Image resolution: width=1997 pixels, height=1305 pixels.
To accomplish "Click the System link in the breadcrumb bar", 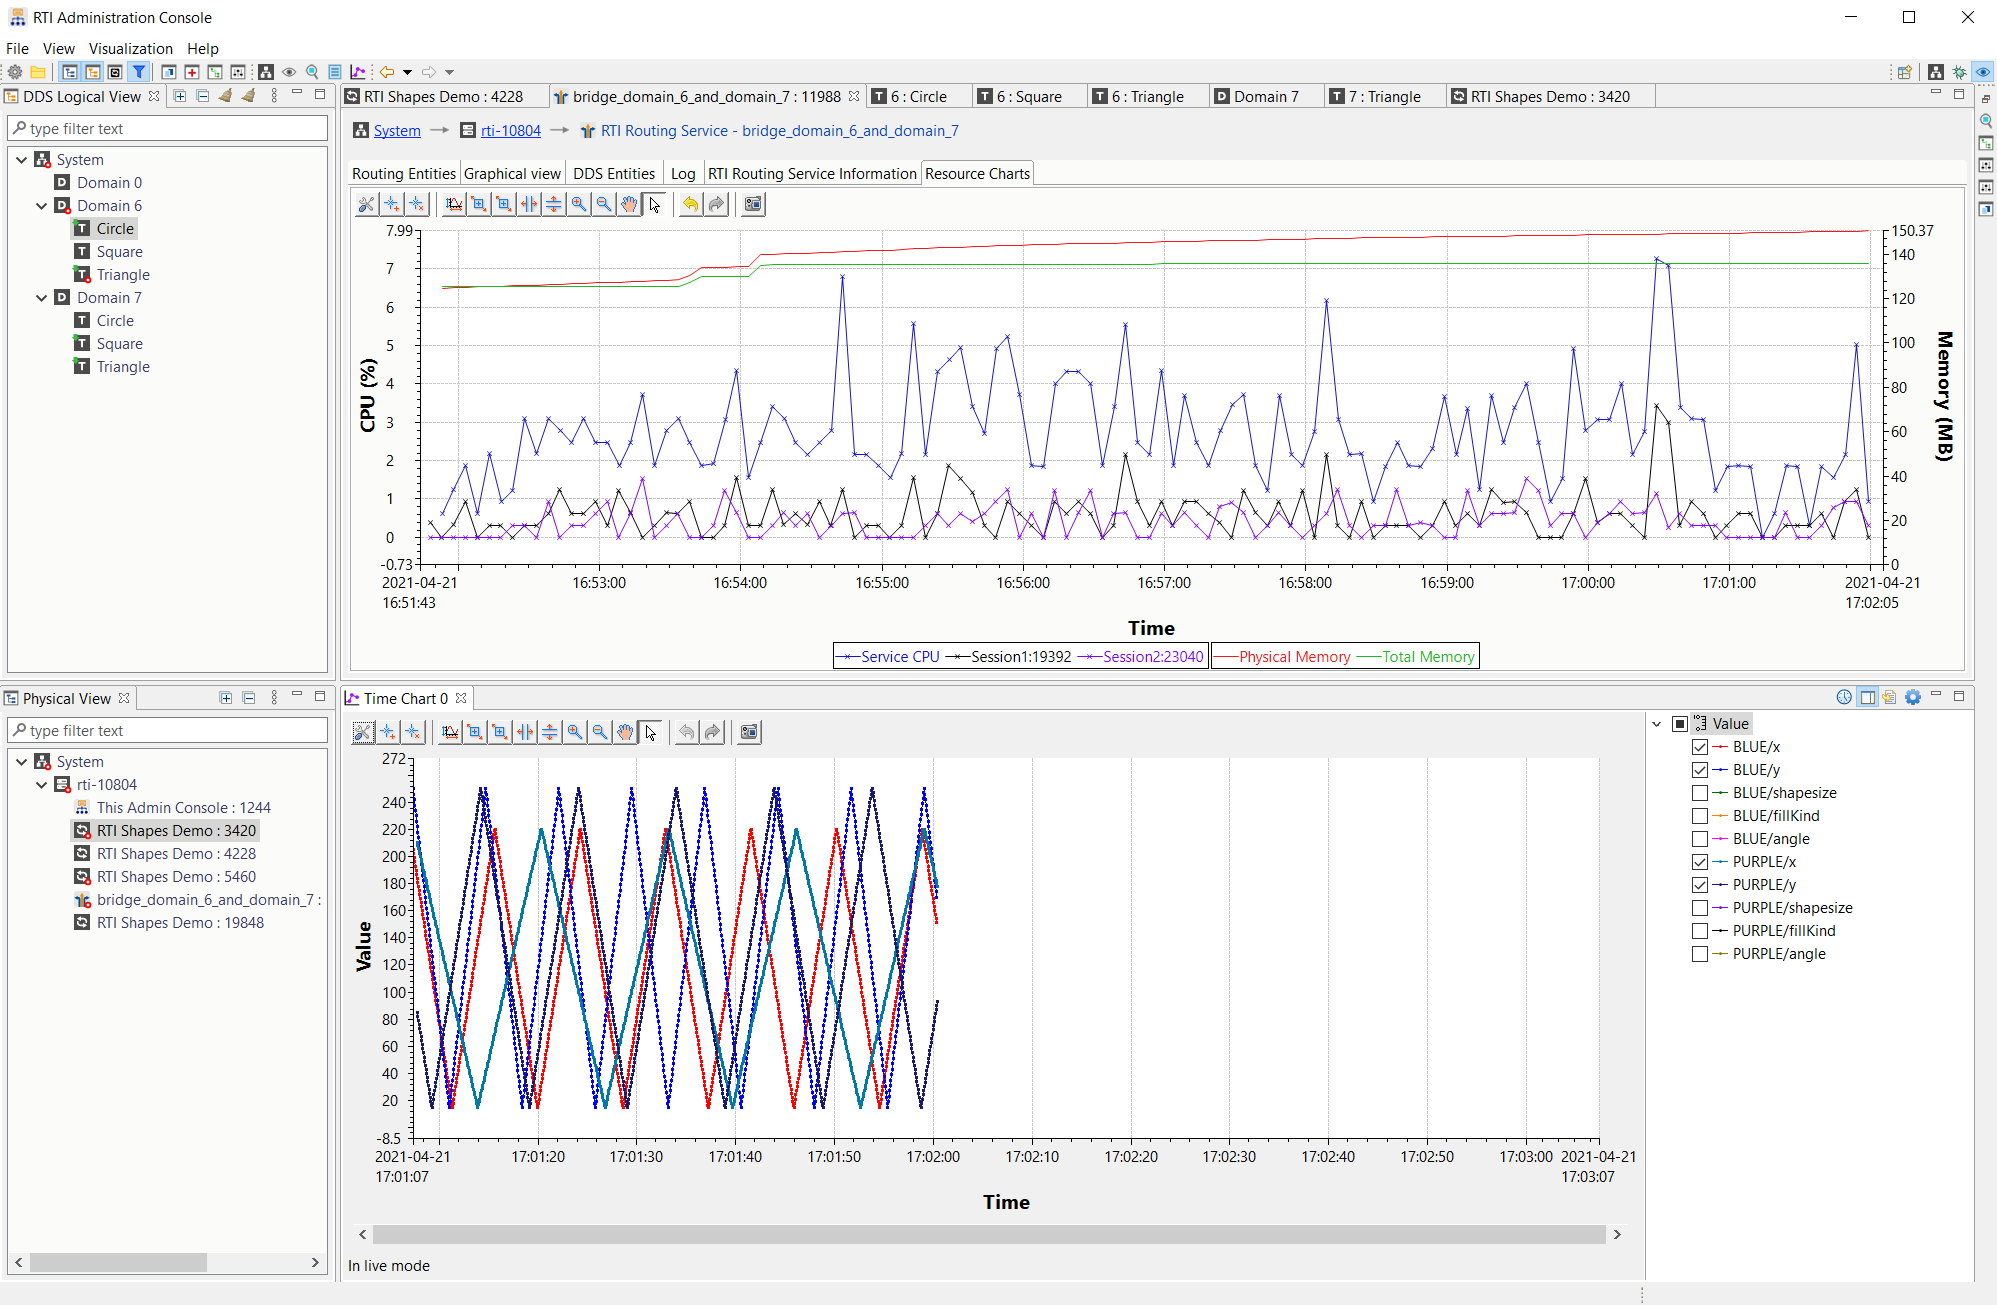I will click(397, 130).
